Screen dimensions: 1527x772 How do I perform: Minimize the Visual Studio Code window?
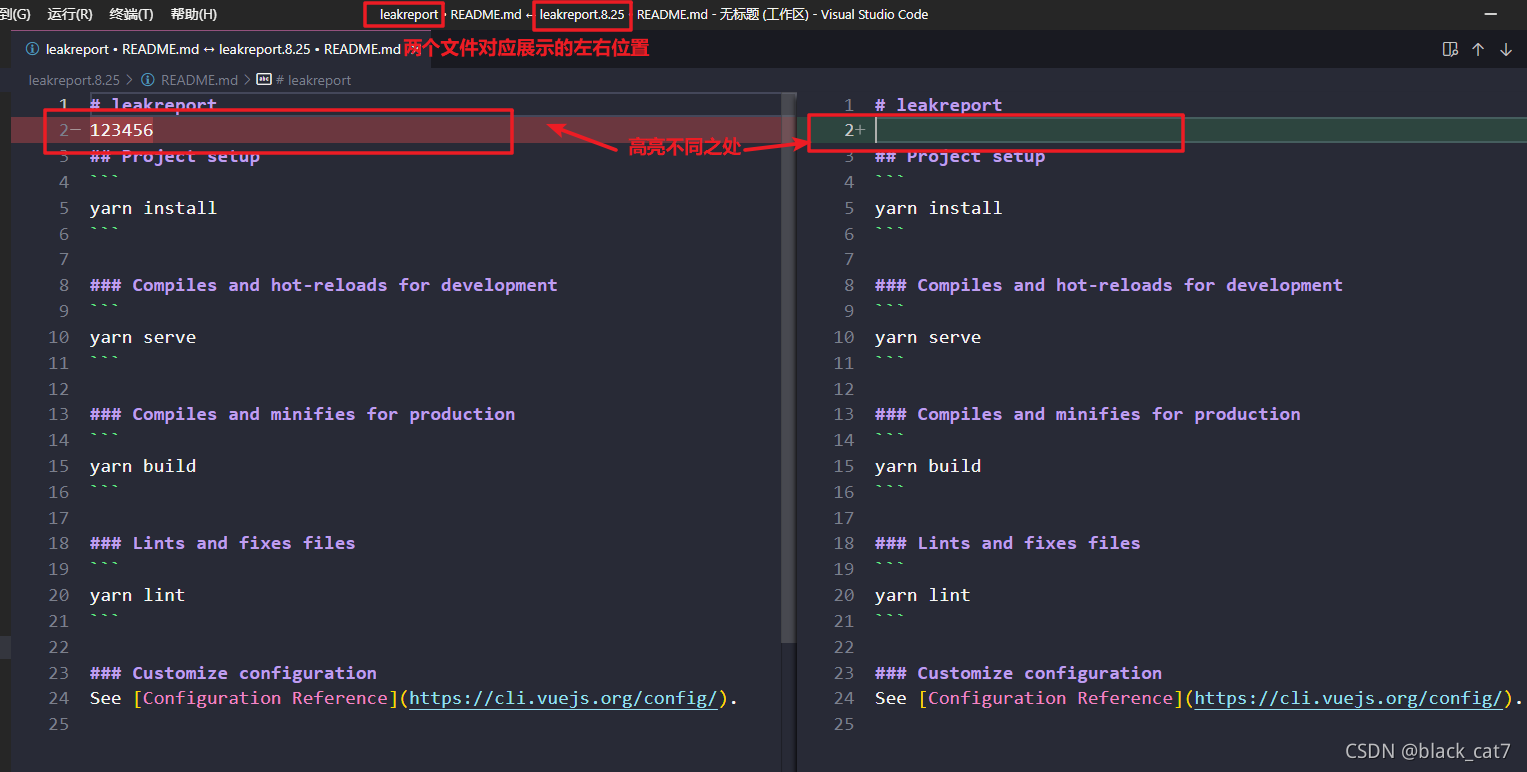pyautogui.click(x=1490, y=14)
